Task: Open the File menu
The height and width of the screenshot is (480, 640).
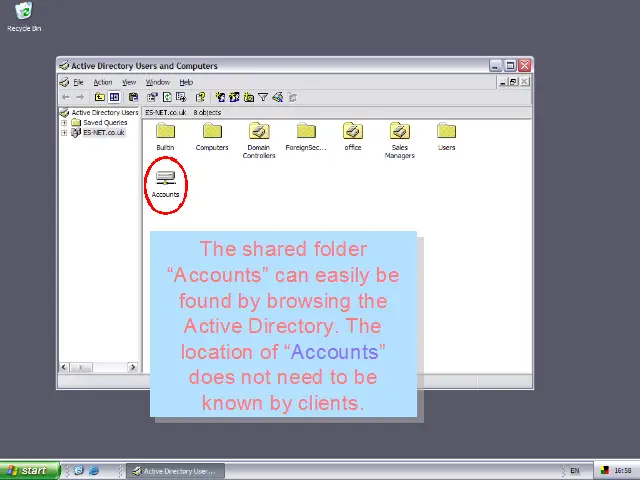Action: (78, 82)
